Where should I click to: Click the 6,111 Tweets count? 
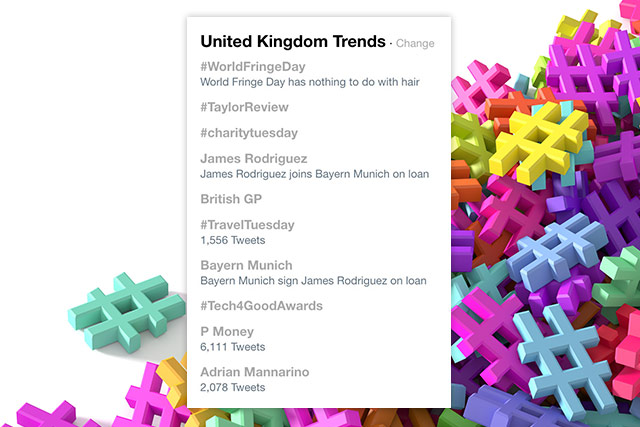tap(232, 347)
